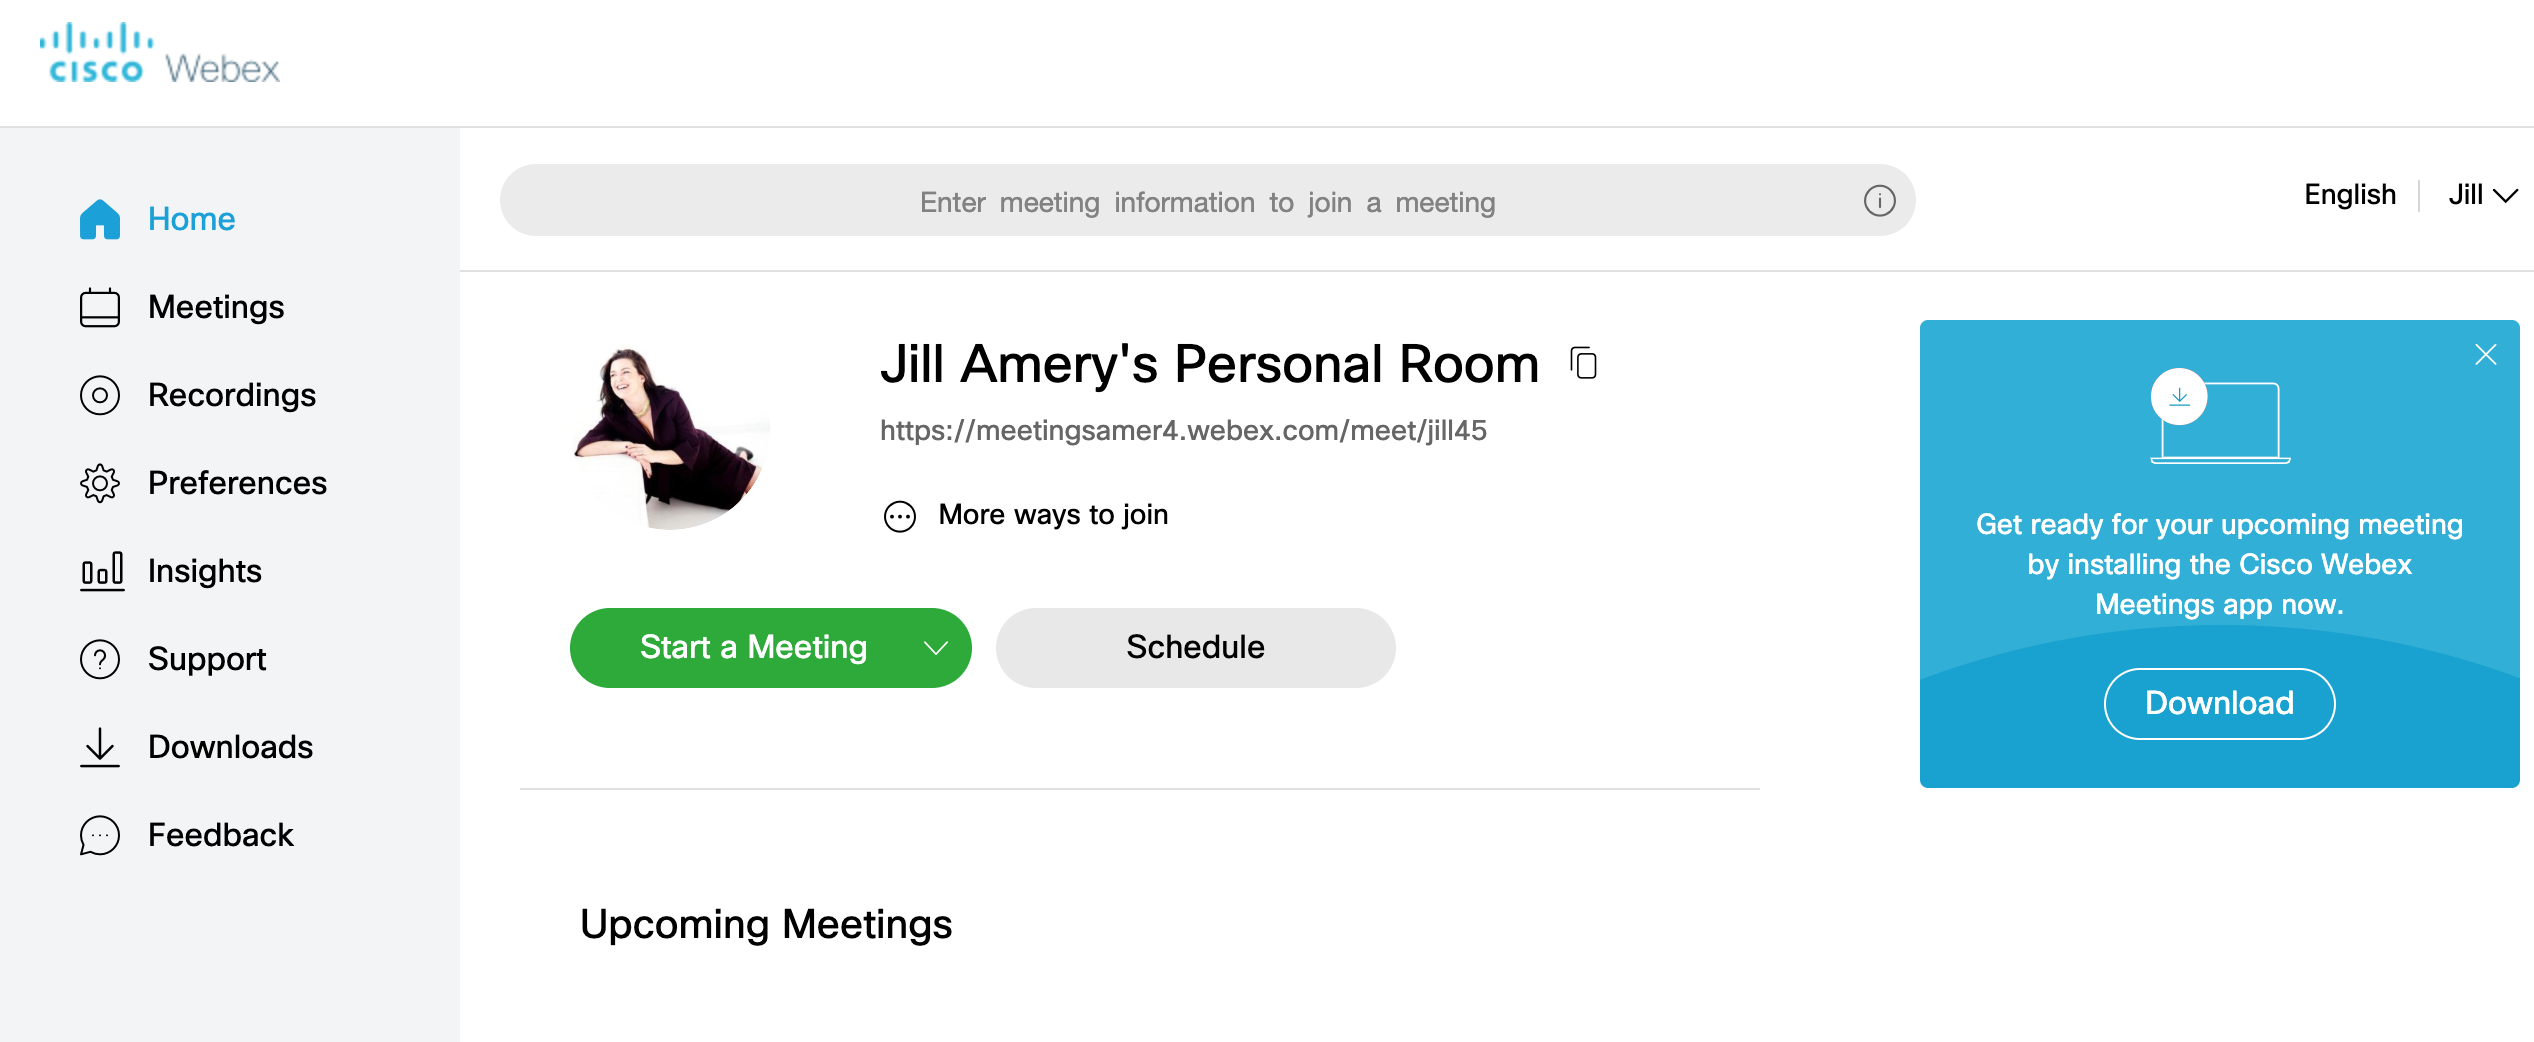This screenshot has width=2534, height=1042.
Task: Click the Downloads arrow icon
Action: click(100, 747)
